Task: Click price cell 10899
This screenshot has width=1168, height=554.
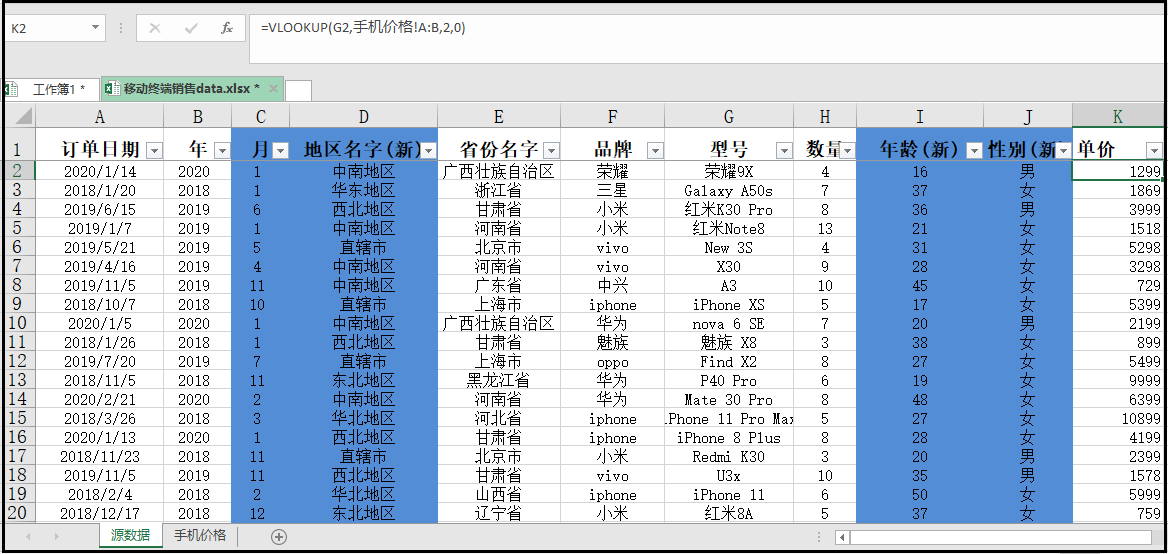Action: (x=1118, y=418)
